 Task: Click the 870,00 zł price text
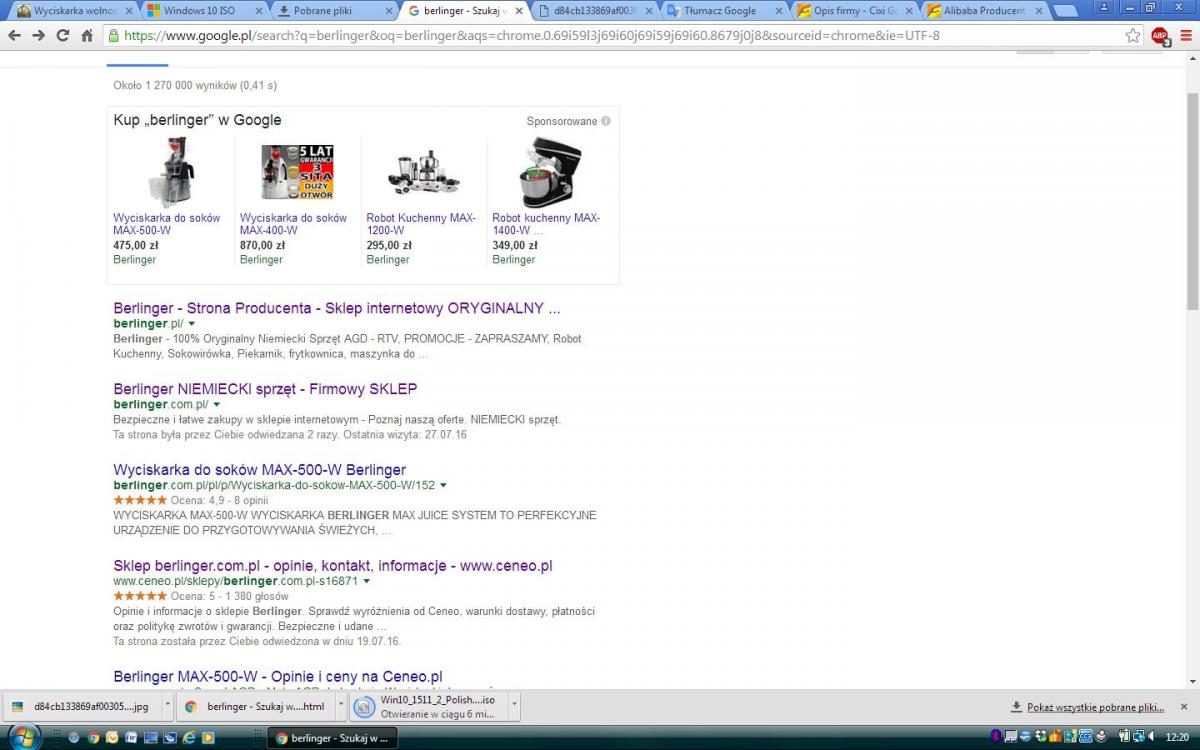coord(262,245)
